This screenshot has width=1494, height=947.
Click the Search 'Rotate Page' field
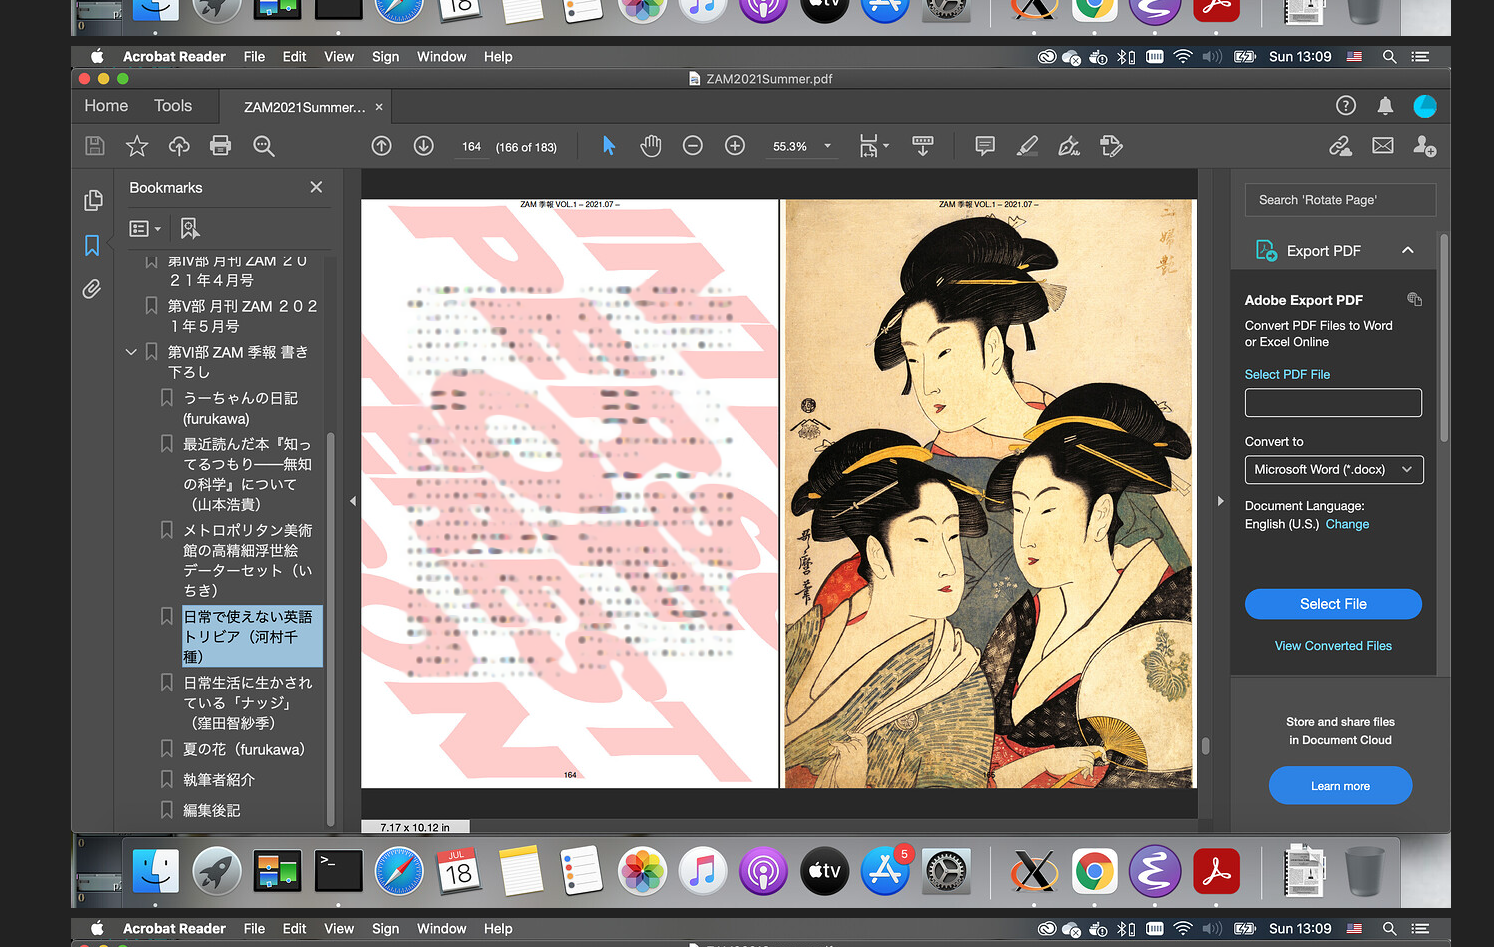(1340, 200)
